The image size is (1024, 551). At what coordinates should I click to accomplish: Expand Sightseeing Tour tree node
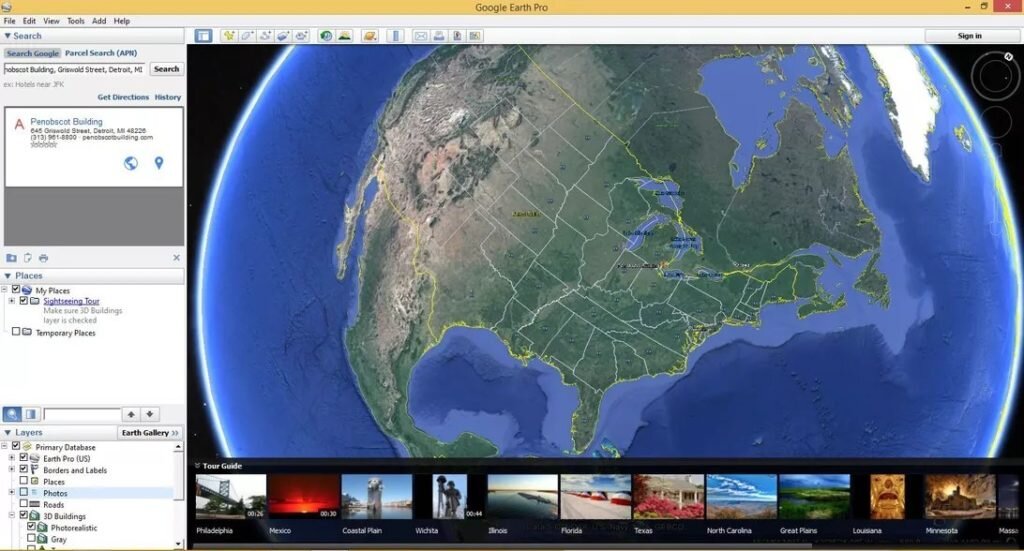[x=12, y=301]
